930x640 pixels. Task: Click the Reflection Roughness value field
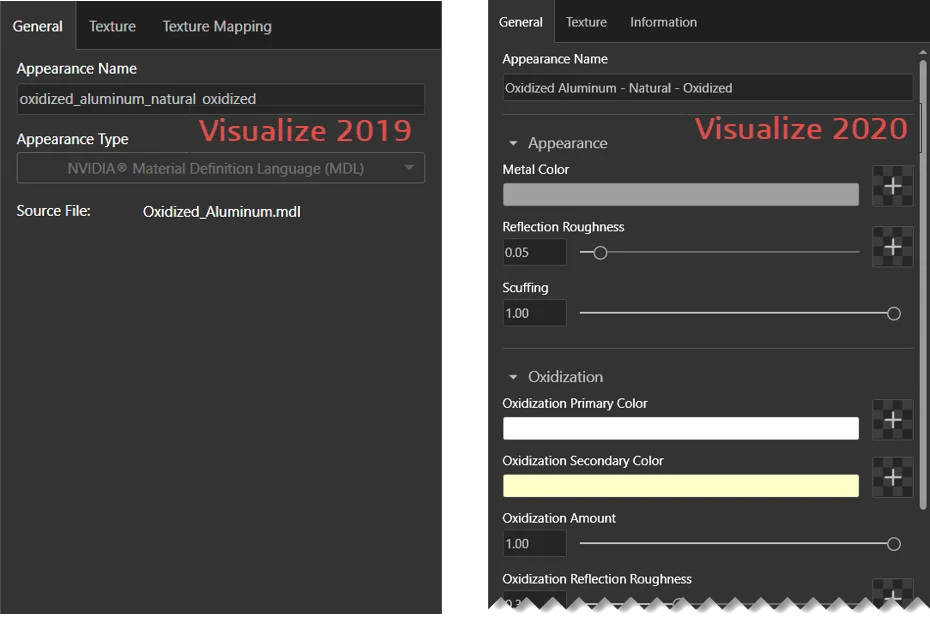(x=534, y=253)
